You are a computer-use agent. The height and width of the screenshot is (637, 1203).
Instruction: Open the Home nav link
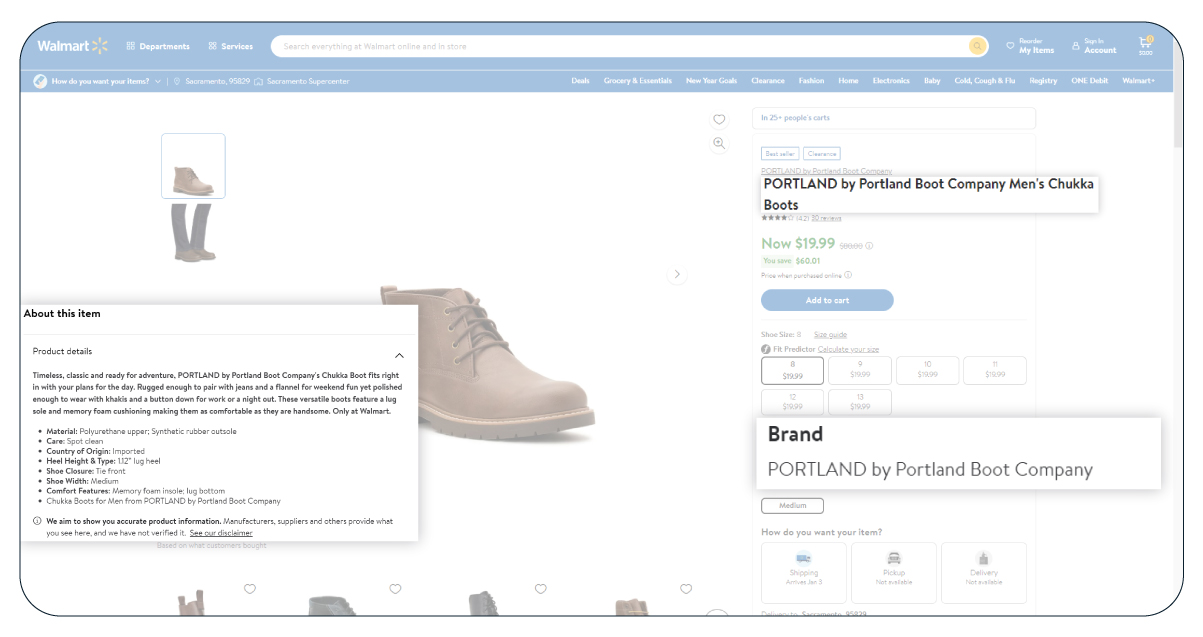coord(848,81)
